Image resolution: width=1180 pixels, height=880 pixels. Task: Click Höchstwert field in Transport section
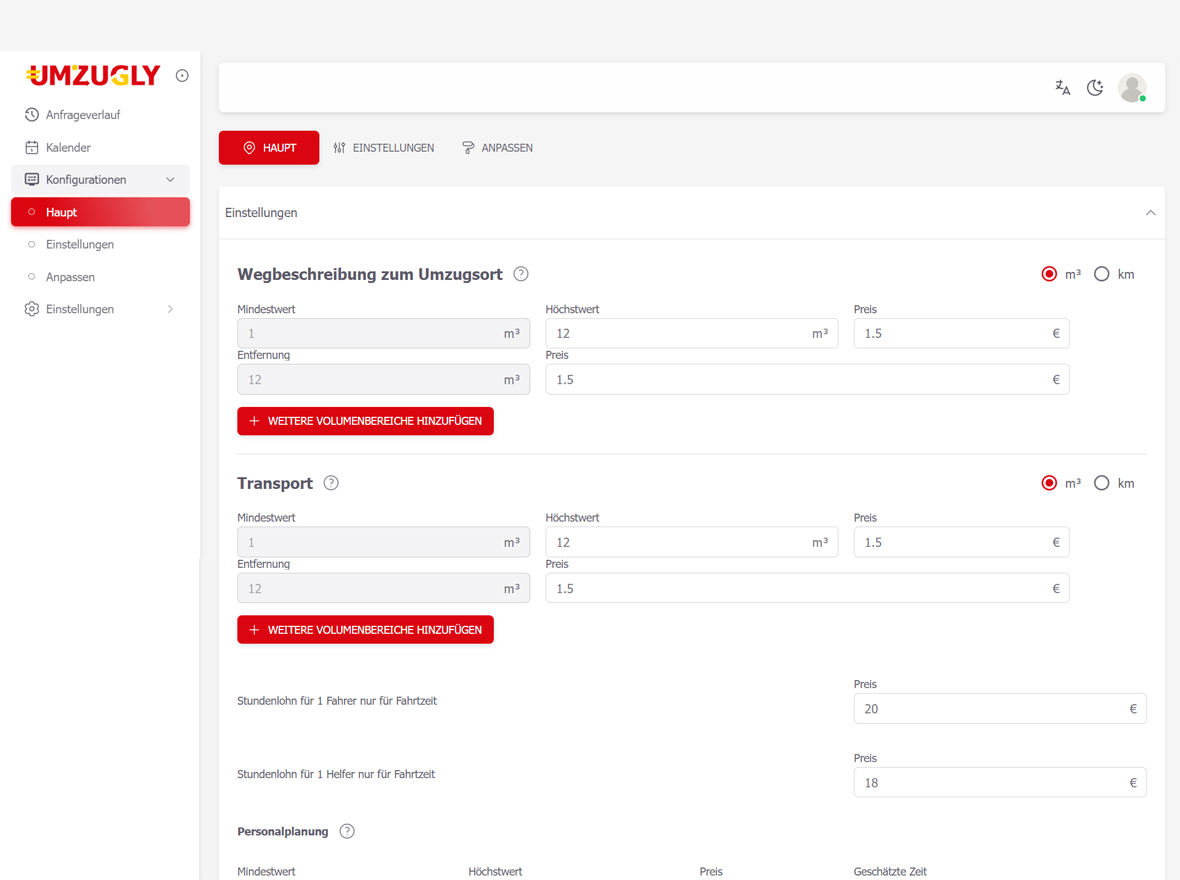pos(680,542)
